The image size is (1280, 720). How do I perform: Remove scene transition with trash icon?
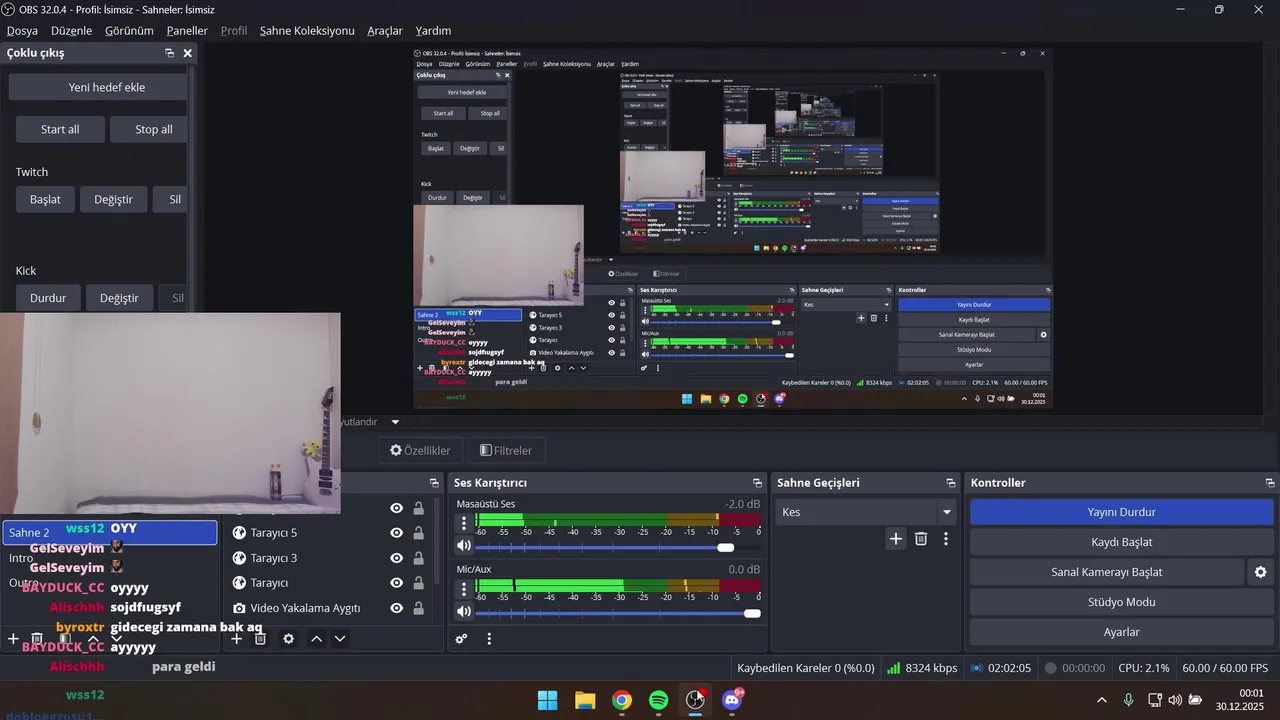pos(921,539)
